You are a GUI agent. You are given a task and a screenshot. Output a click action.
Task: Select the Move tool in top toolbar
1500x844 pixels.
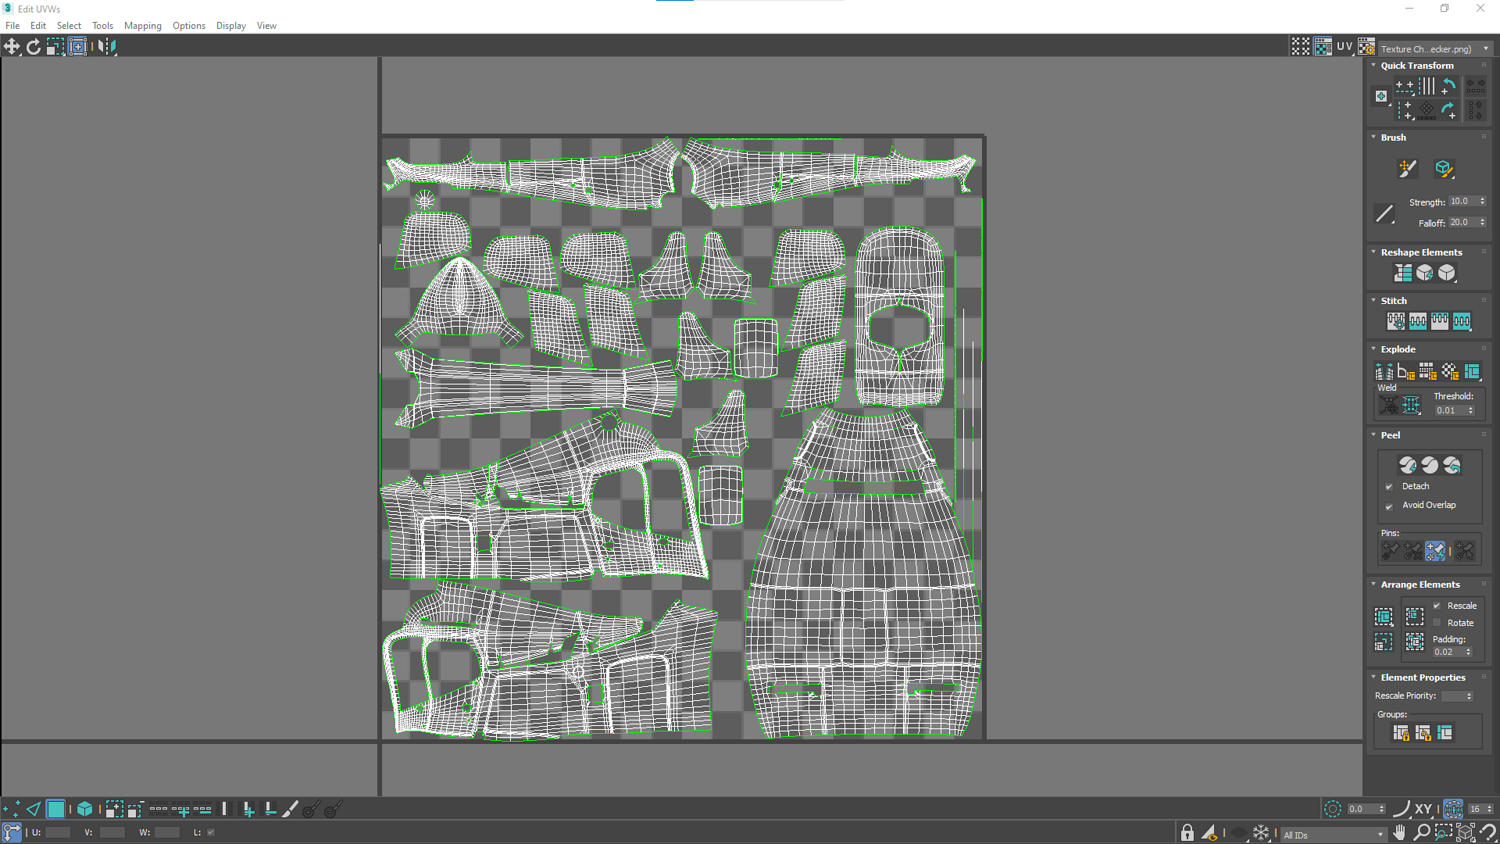click(x=12, y=46)
